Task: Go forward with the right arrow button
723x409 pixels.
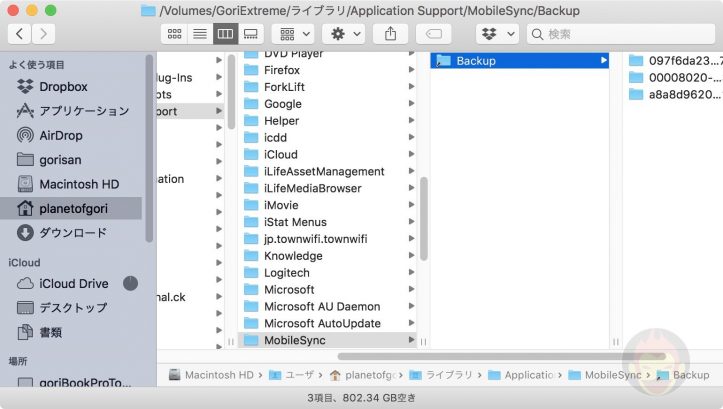Action: pyautogui.click(x=43, y=34)
